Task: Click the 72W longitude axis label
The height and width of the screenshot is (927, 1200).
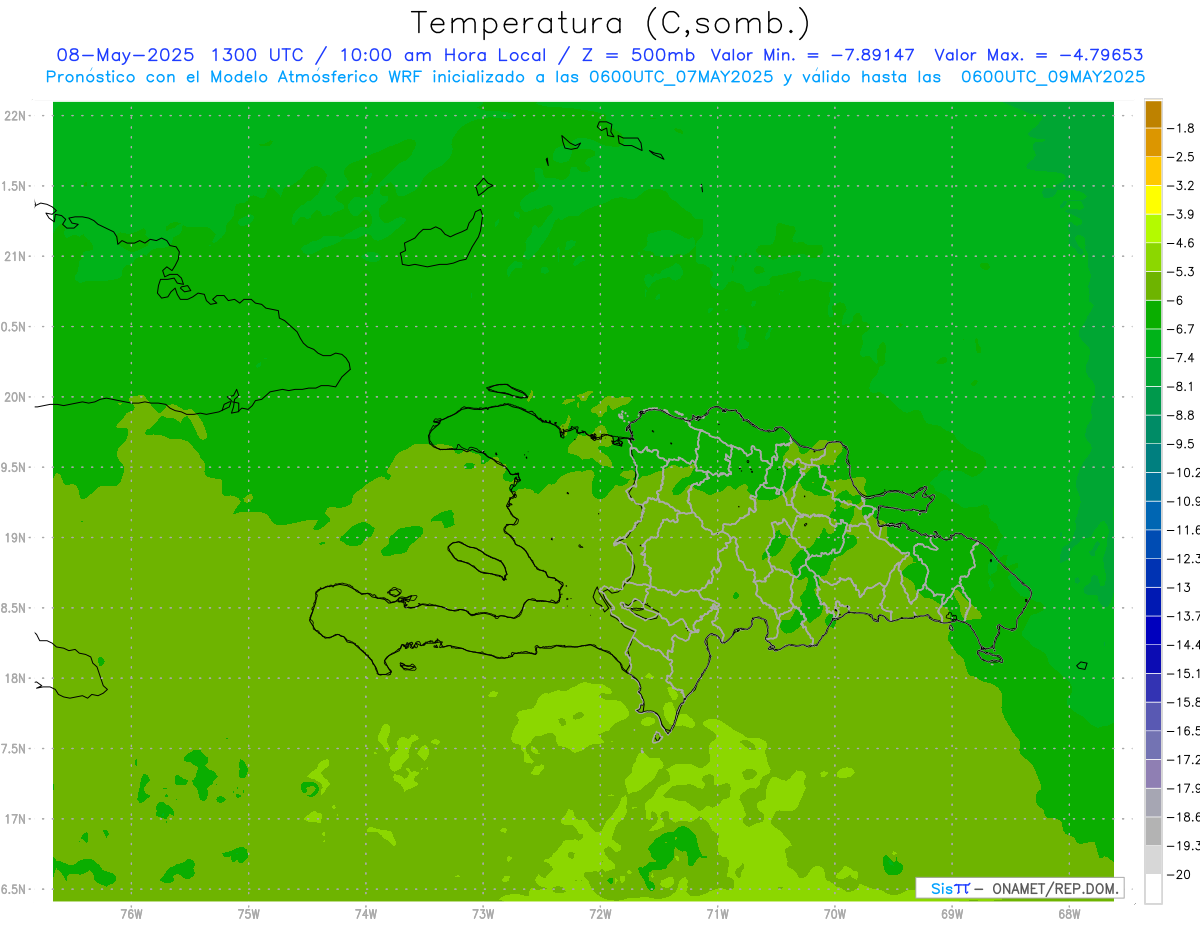Action: [x=600, y=914]
